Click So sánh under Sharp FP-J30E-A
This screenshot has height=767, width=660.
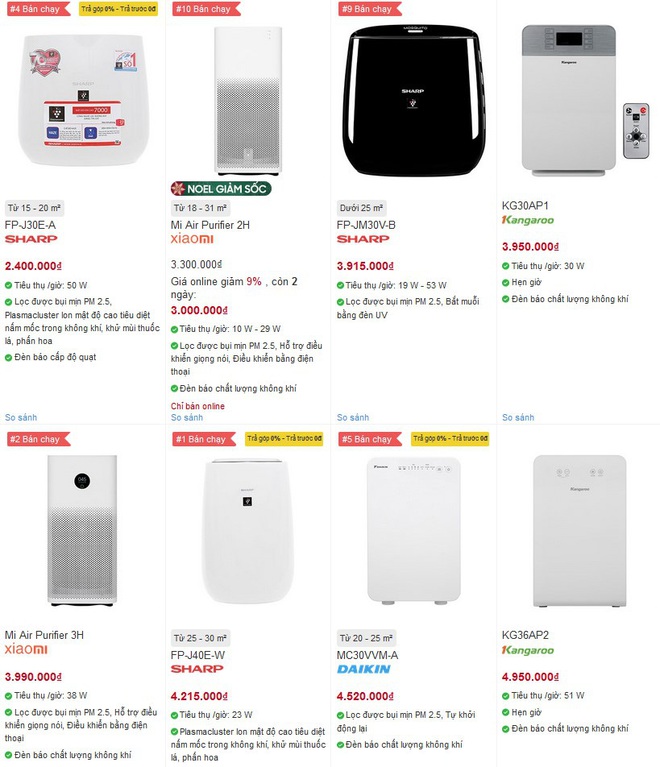point(21,417)
